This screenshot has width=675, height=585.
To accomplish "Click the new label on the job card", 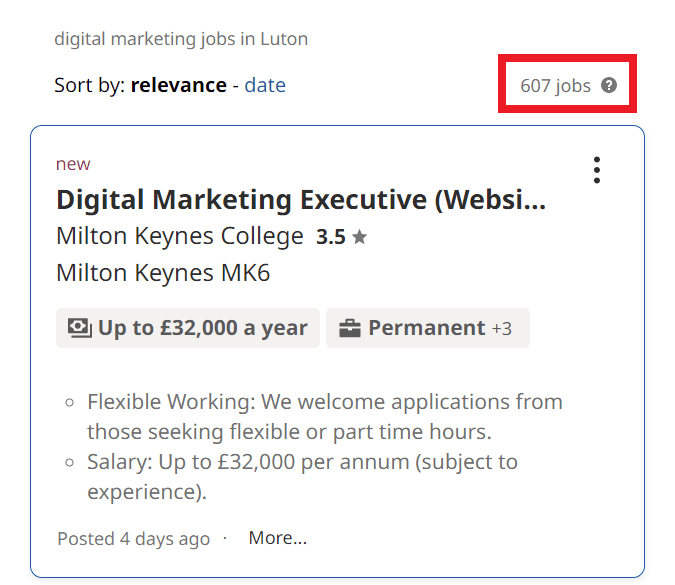I will click(73, 164).
